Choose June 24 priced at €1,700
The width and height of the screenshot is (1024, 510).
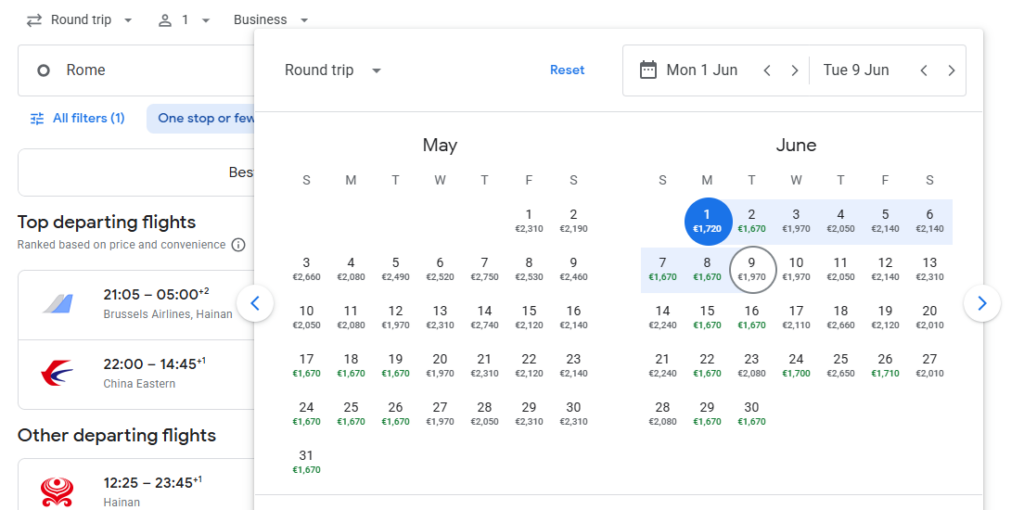coord(796,364)
